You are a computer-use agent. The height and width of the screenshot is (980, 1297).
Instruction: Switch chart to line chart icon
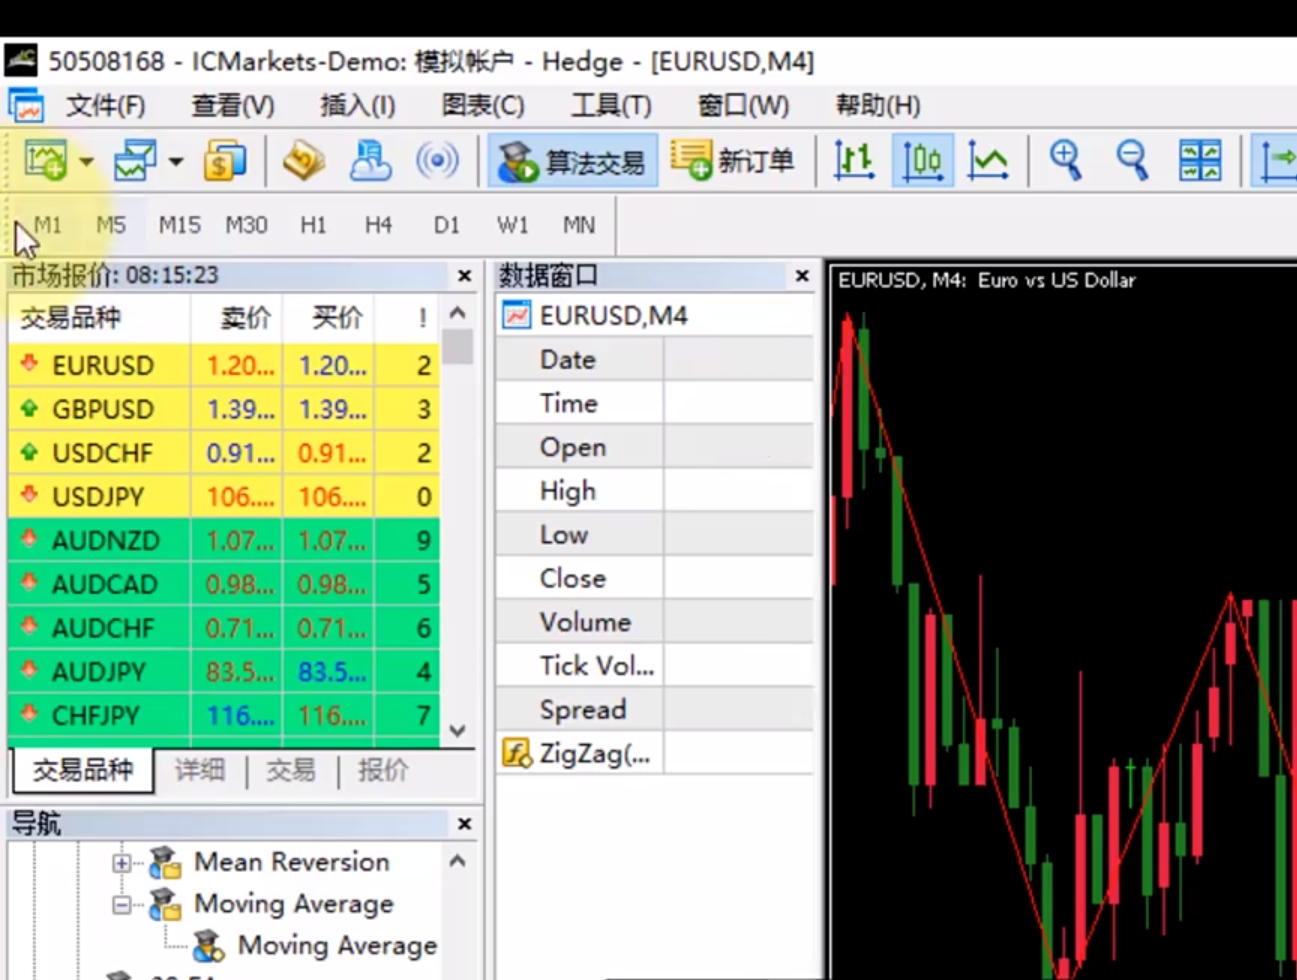click(988, 161)
